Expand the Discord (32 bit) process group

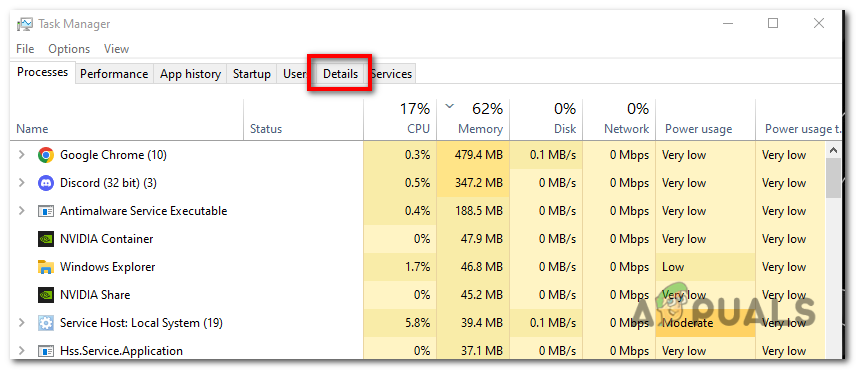[x=22, y=183]
